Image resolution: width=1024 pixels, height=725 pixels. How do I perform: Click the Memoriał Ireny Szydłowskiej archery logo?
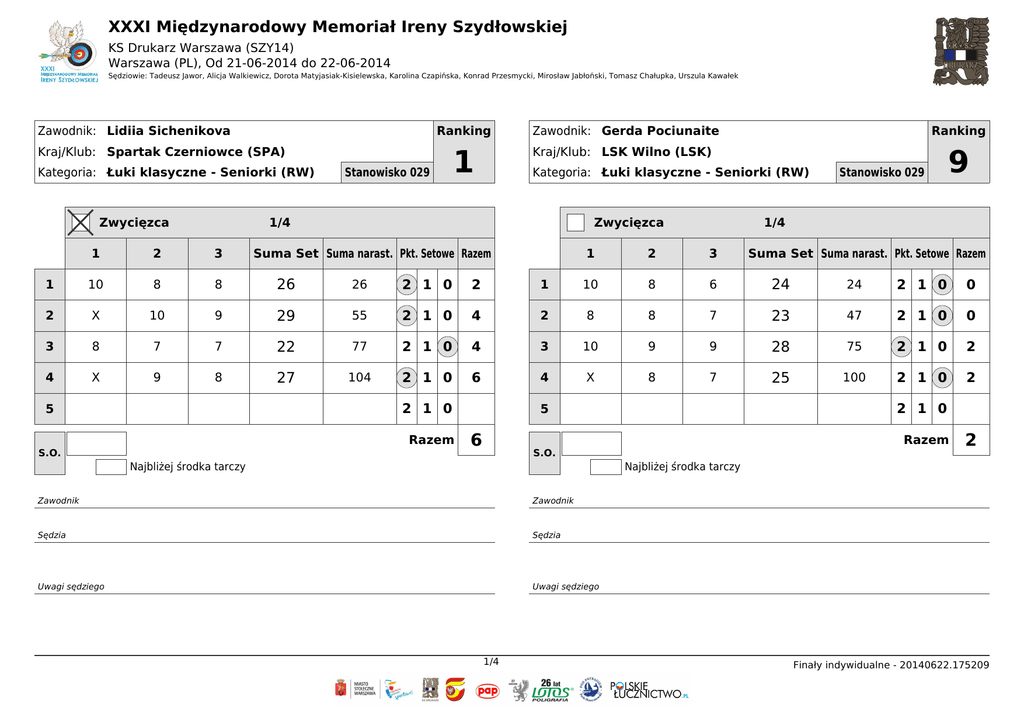pyautogui.click(x=68, y=53)
